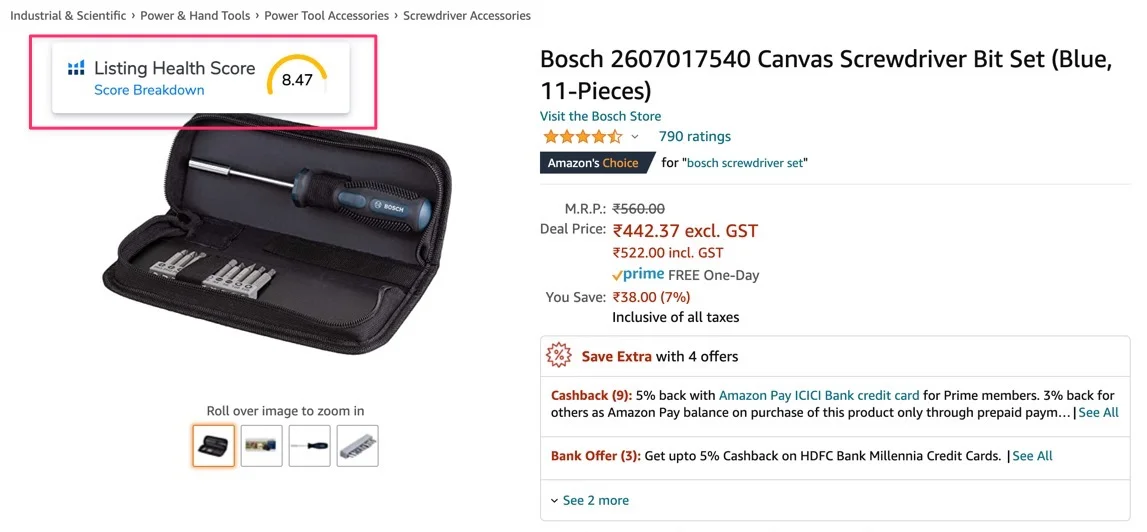
Task: Click the Save Extra discount badge icon
Action: (x=560, y=356)
